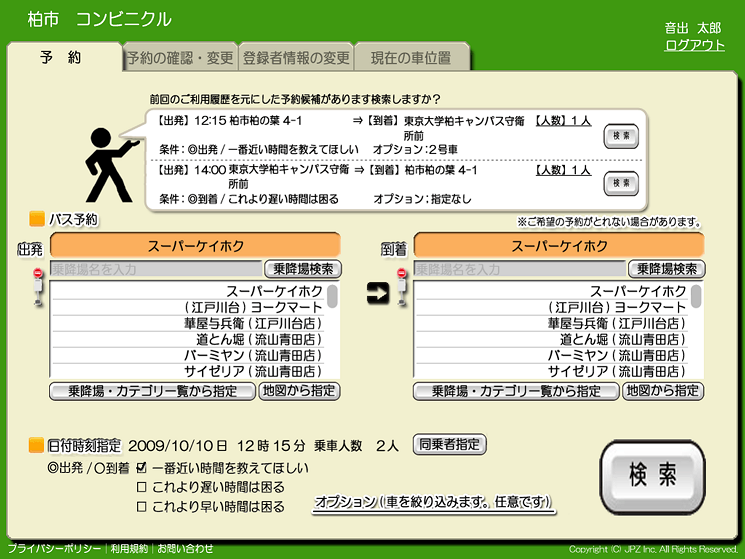Open the 現在の車位置 tab
The image size is (745, 559).
[x=410, y=58]
